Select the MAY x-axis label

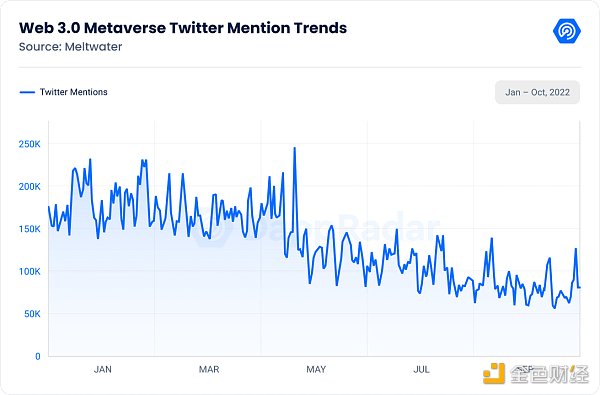tap(316, 369)
